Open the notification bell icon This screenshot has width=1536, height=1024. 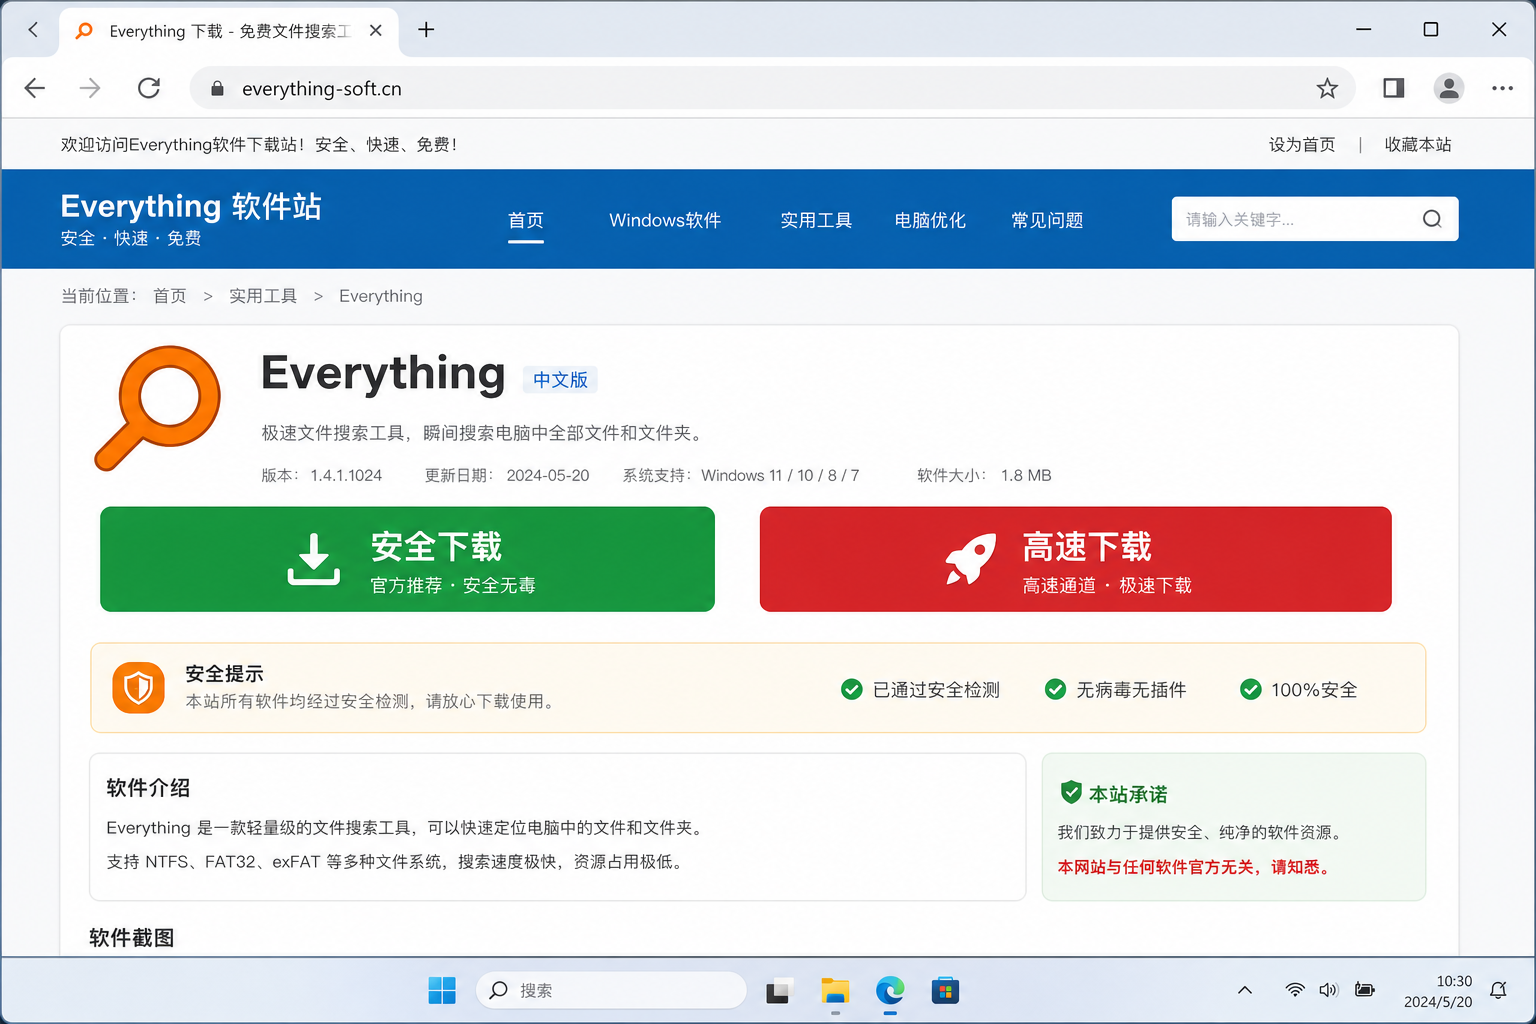pyautogui.click(x=1498, y=990)
